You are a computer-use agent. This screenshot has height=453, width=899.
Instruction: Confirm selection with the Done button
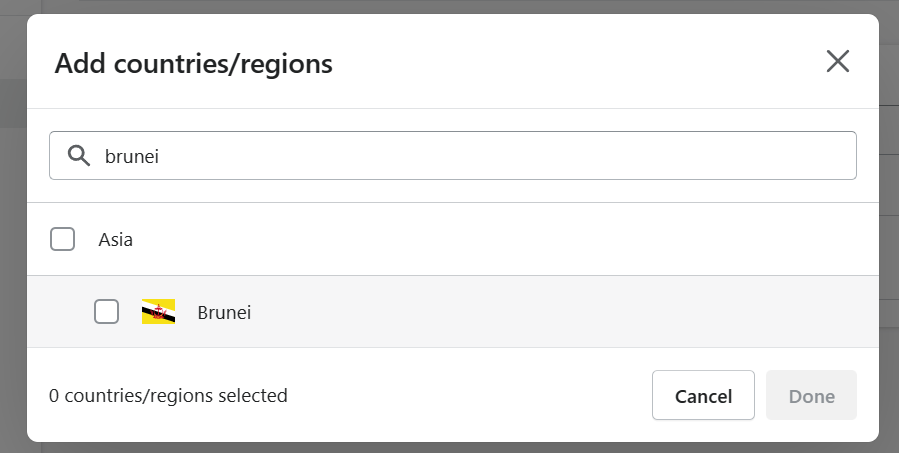click(811, 395)
